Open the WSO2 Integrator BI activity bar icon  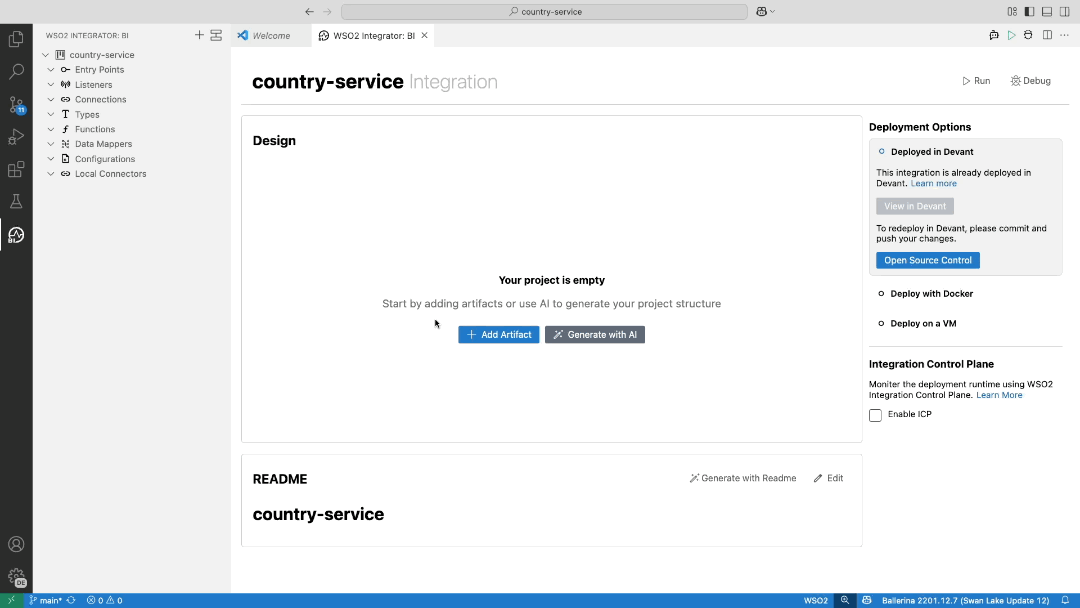(x=16, y=236)
